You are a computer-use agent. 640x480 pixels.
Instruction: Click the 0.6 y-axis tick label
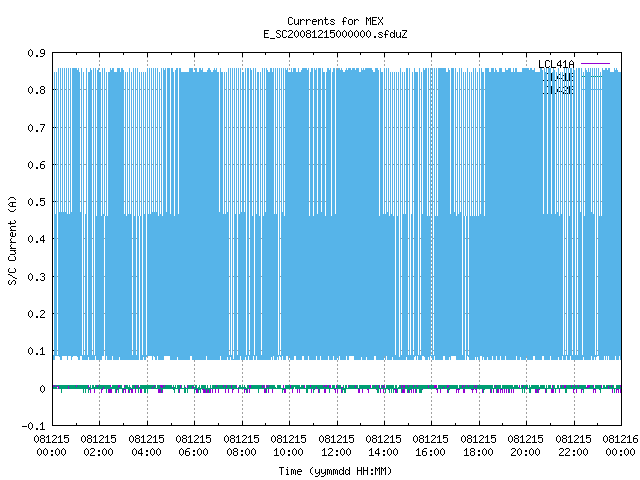point(36,165)
